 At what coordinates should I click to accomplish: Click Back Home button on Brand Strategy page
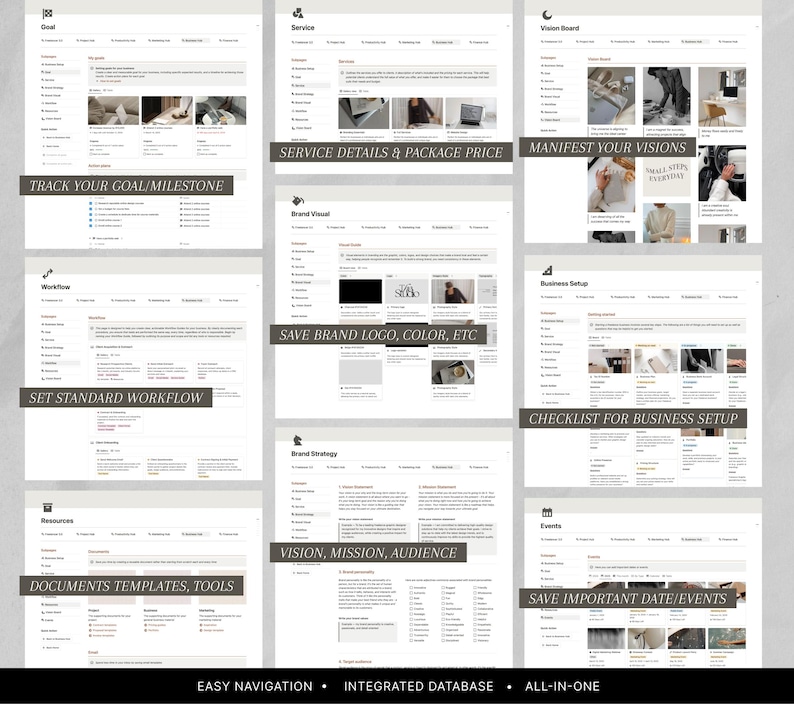click(x=301, y=573)
